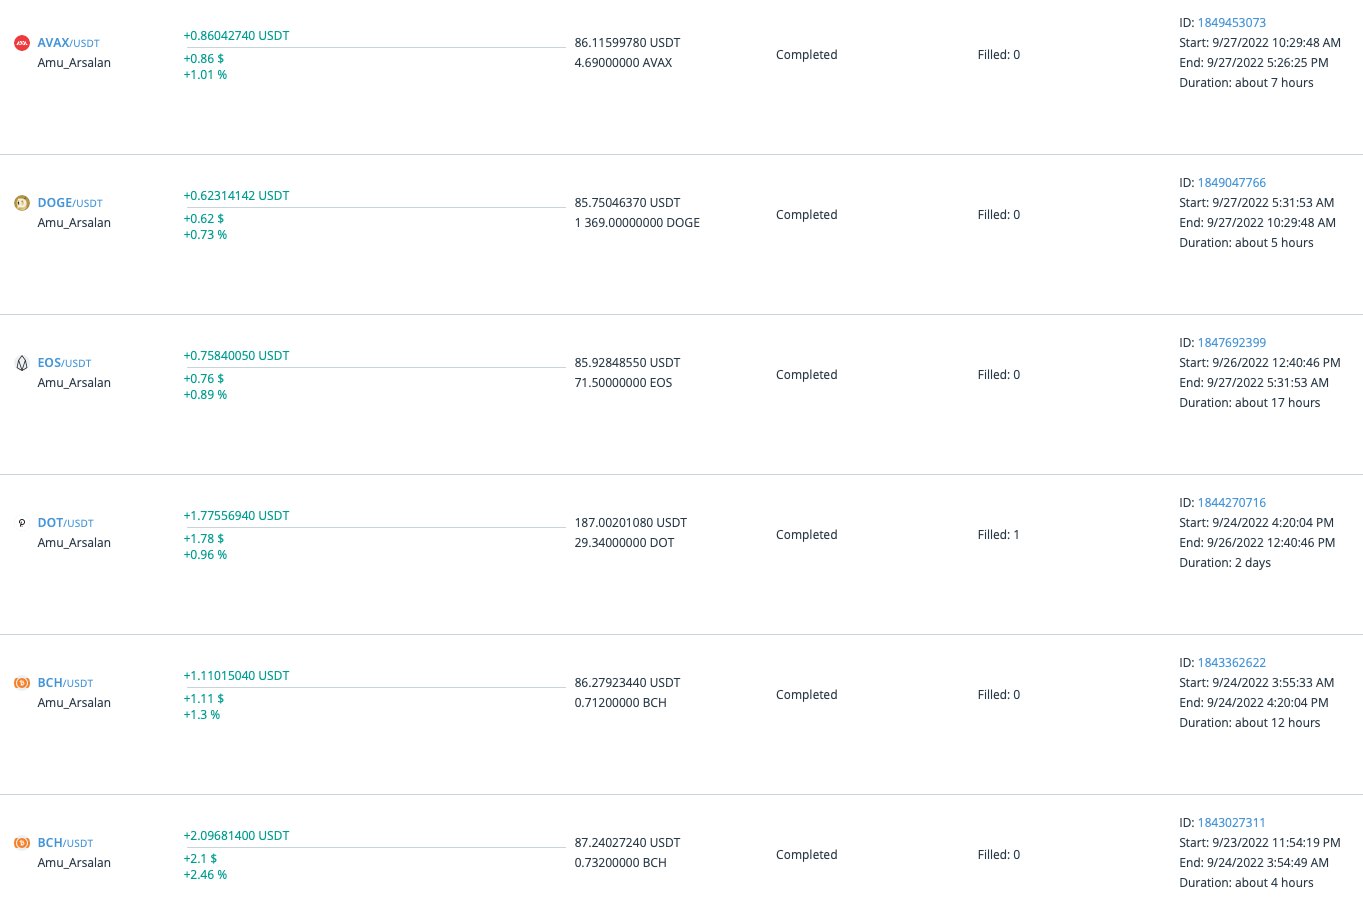Click the AVAX row profit progress bar
This screenshot has height=917, width=1363.
tap(375, 47)
